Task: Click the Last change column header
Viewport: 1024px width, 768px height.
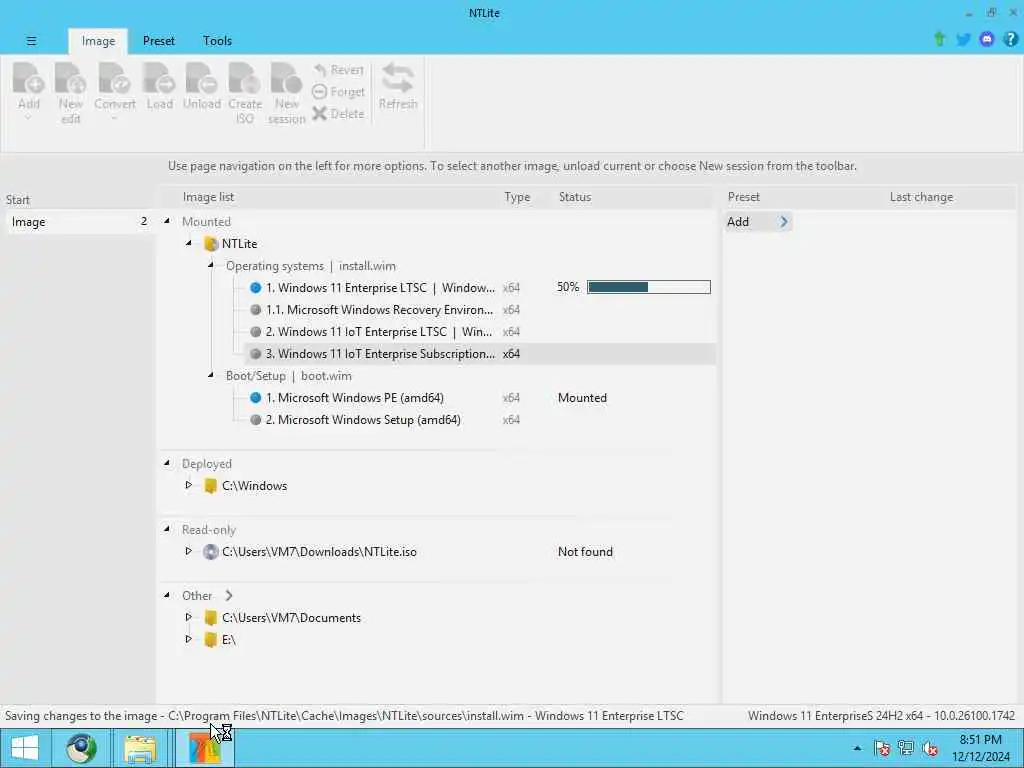Action: (921, 197)
